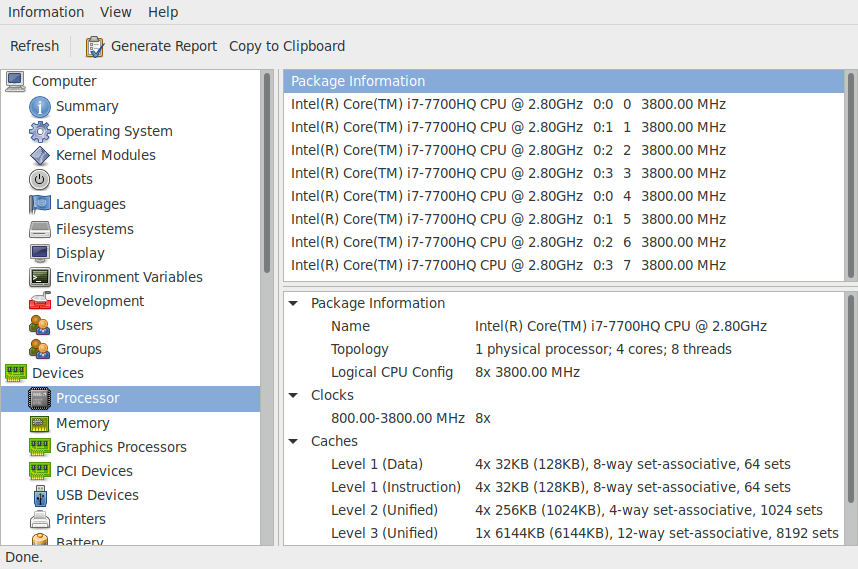858x569 pixels.
Task: Show the Environment Variables page
Action: point(130,277)
